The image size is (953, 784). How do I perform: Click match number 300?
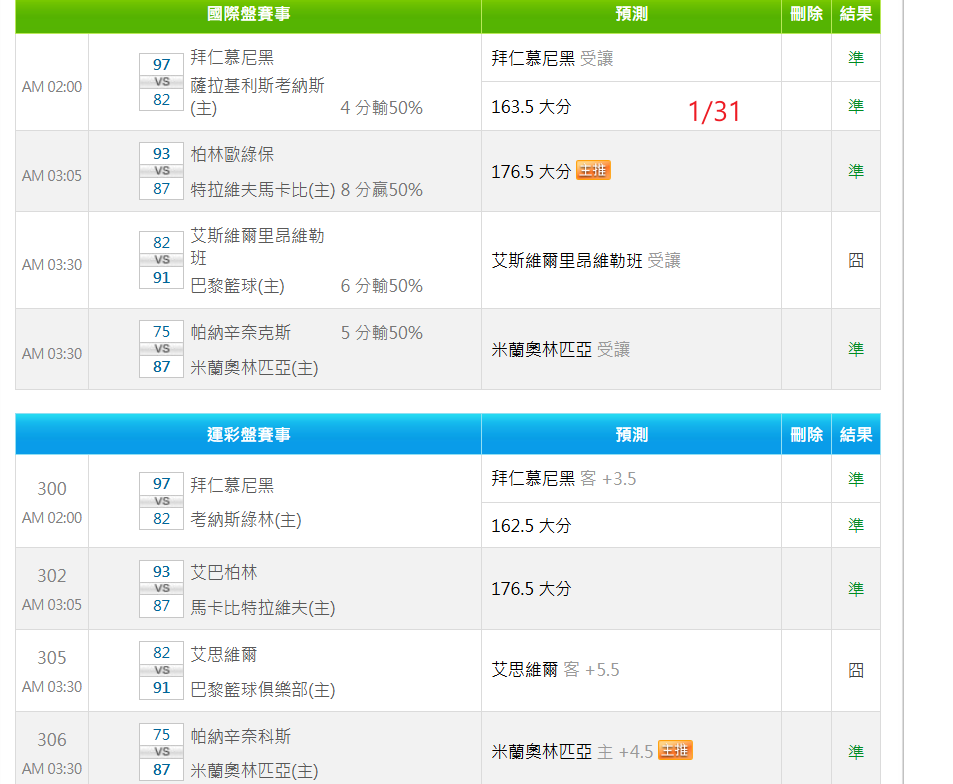tap(52, 489)
